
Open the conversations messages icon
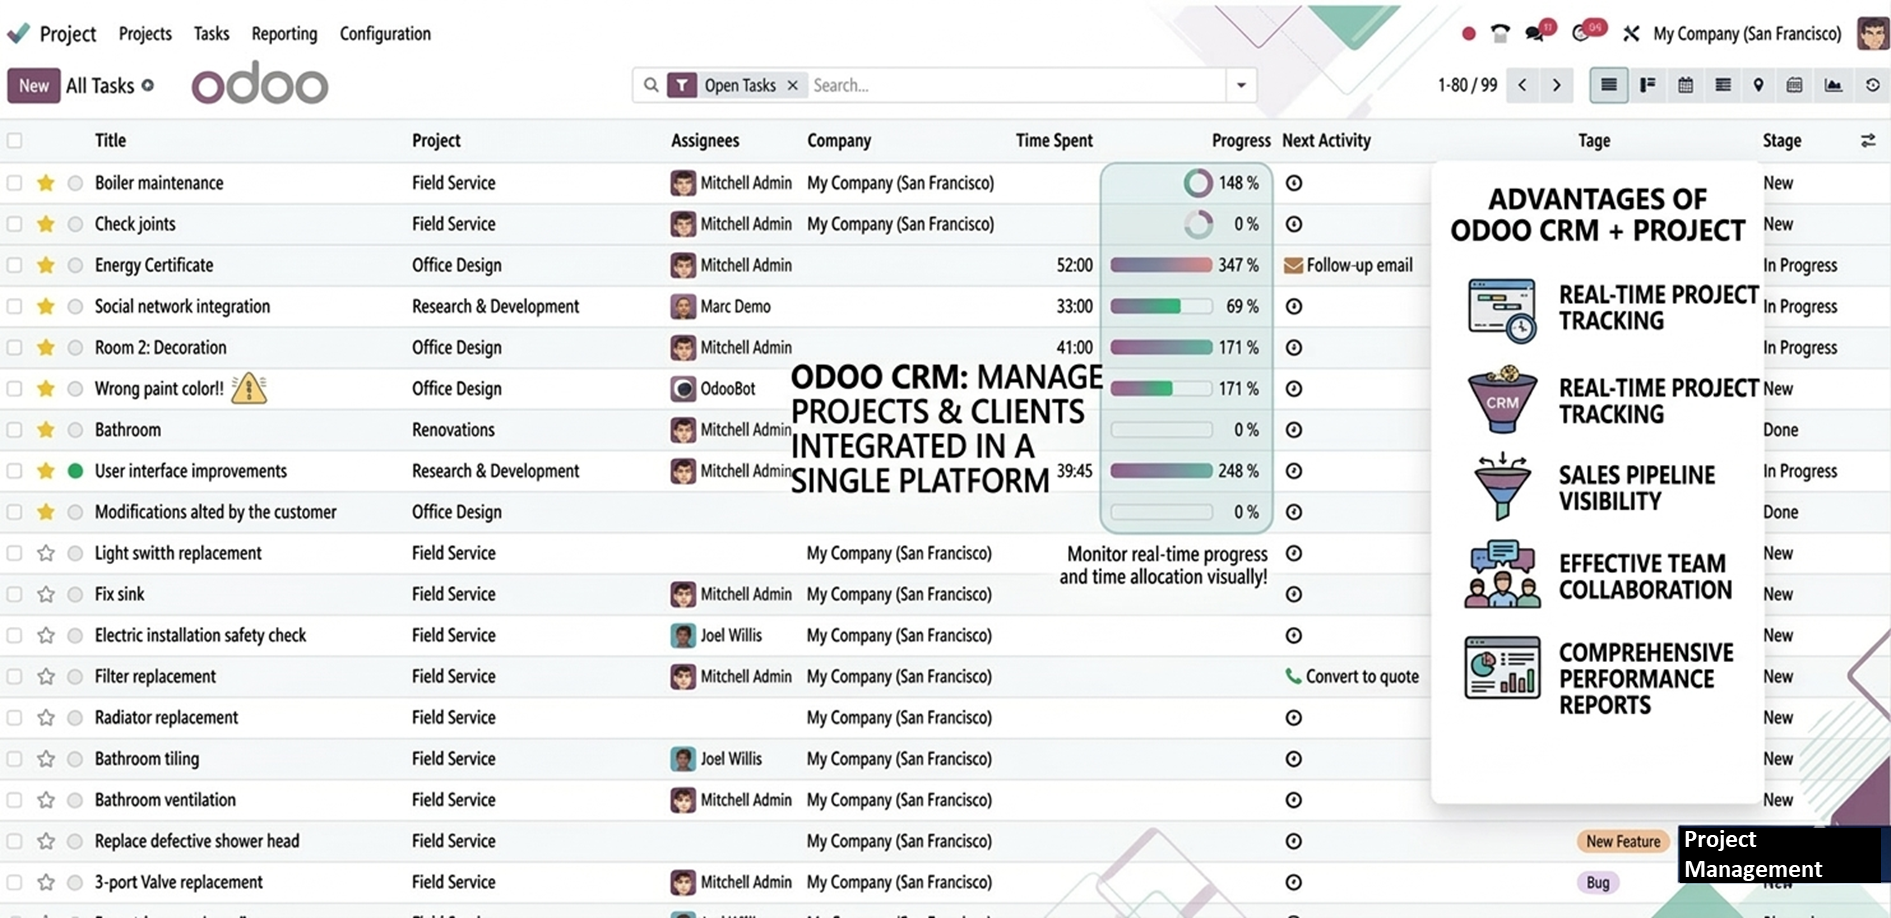[1535, 33]
